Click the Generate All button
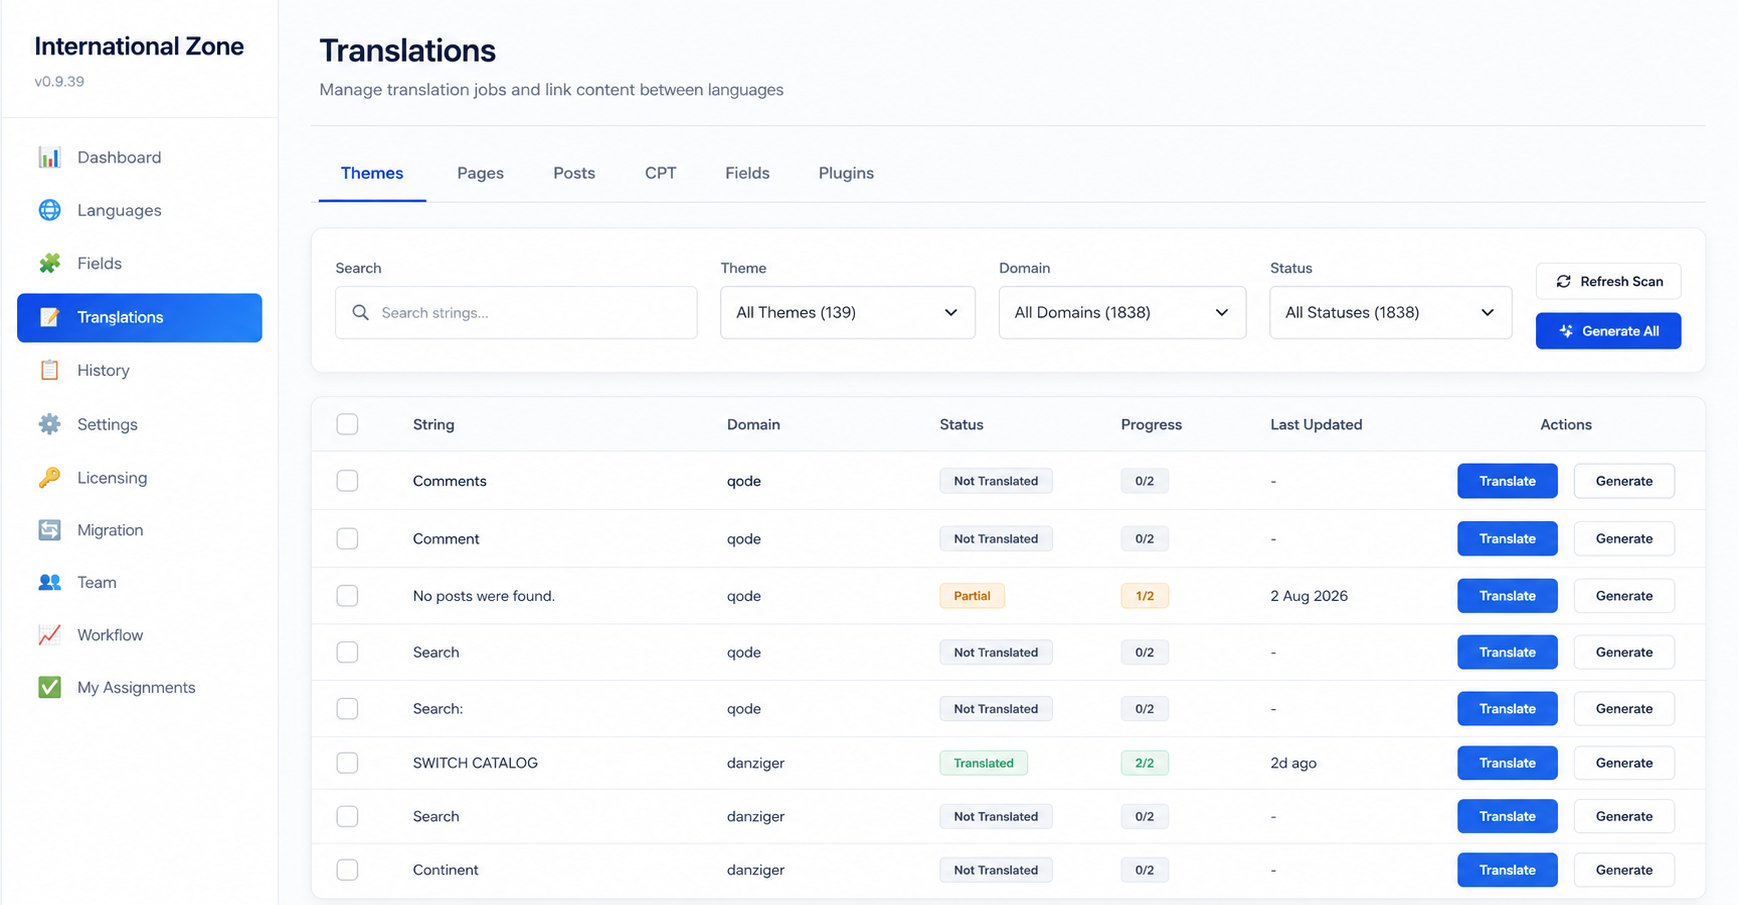The height and width of the screenshot is (905, 1738). coord(1608,331)
